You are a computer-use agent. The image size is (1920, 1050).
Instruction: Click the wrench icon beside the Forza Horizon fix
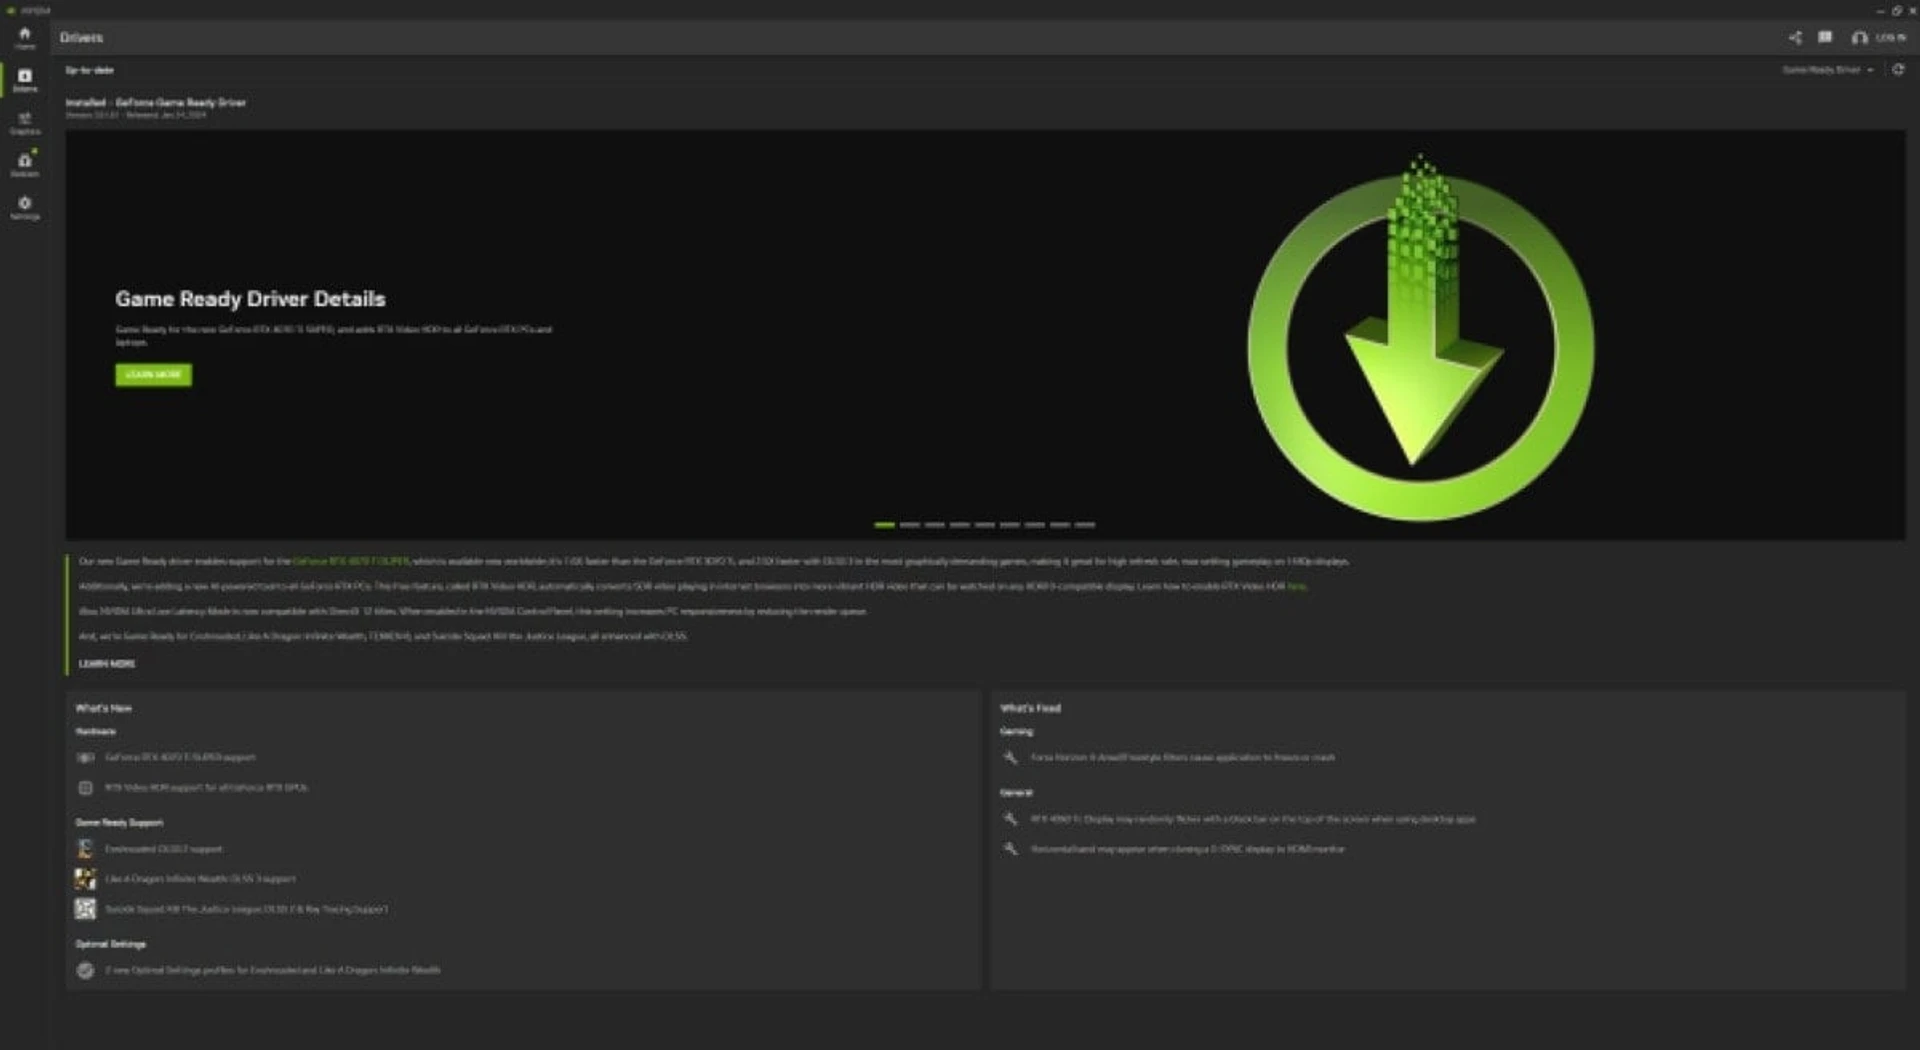pyautogui.click(x=1010, y=758)
